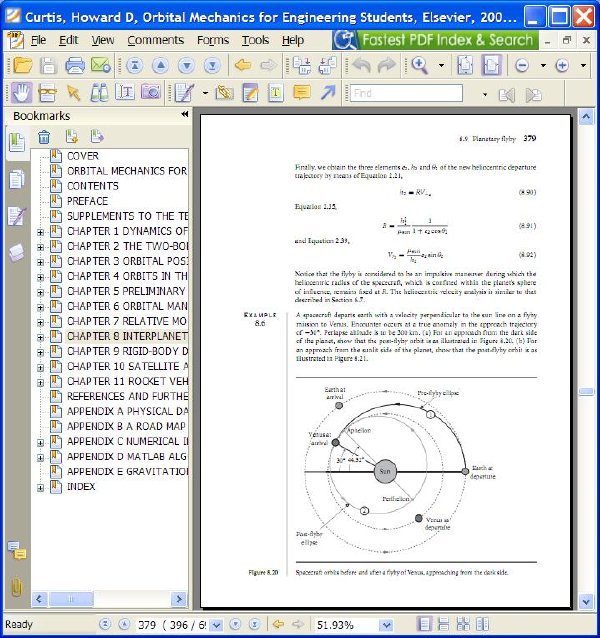Switch to single page layout
Screen dimensions: 600x638
point(424,624)
